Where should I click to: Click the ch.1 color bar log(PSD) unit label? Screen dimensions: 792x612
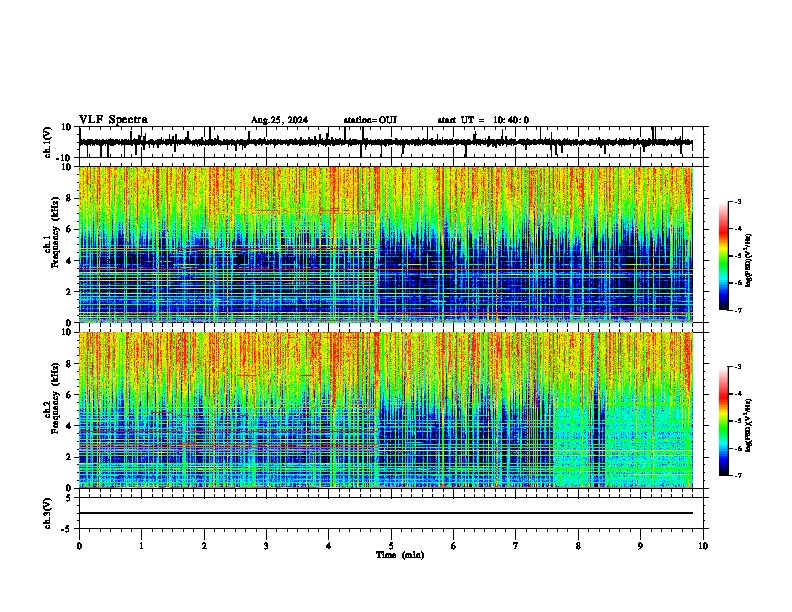[x=749, y=261]
